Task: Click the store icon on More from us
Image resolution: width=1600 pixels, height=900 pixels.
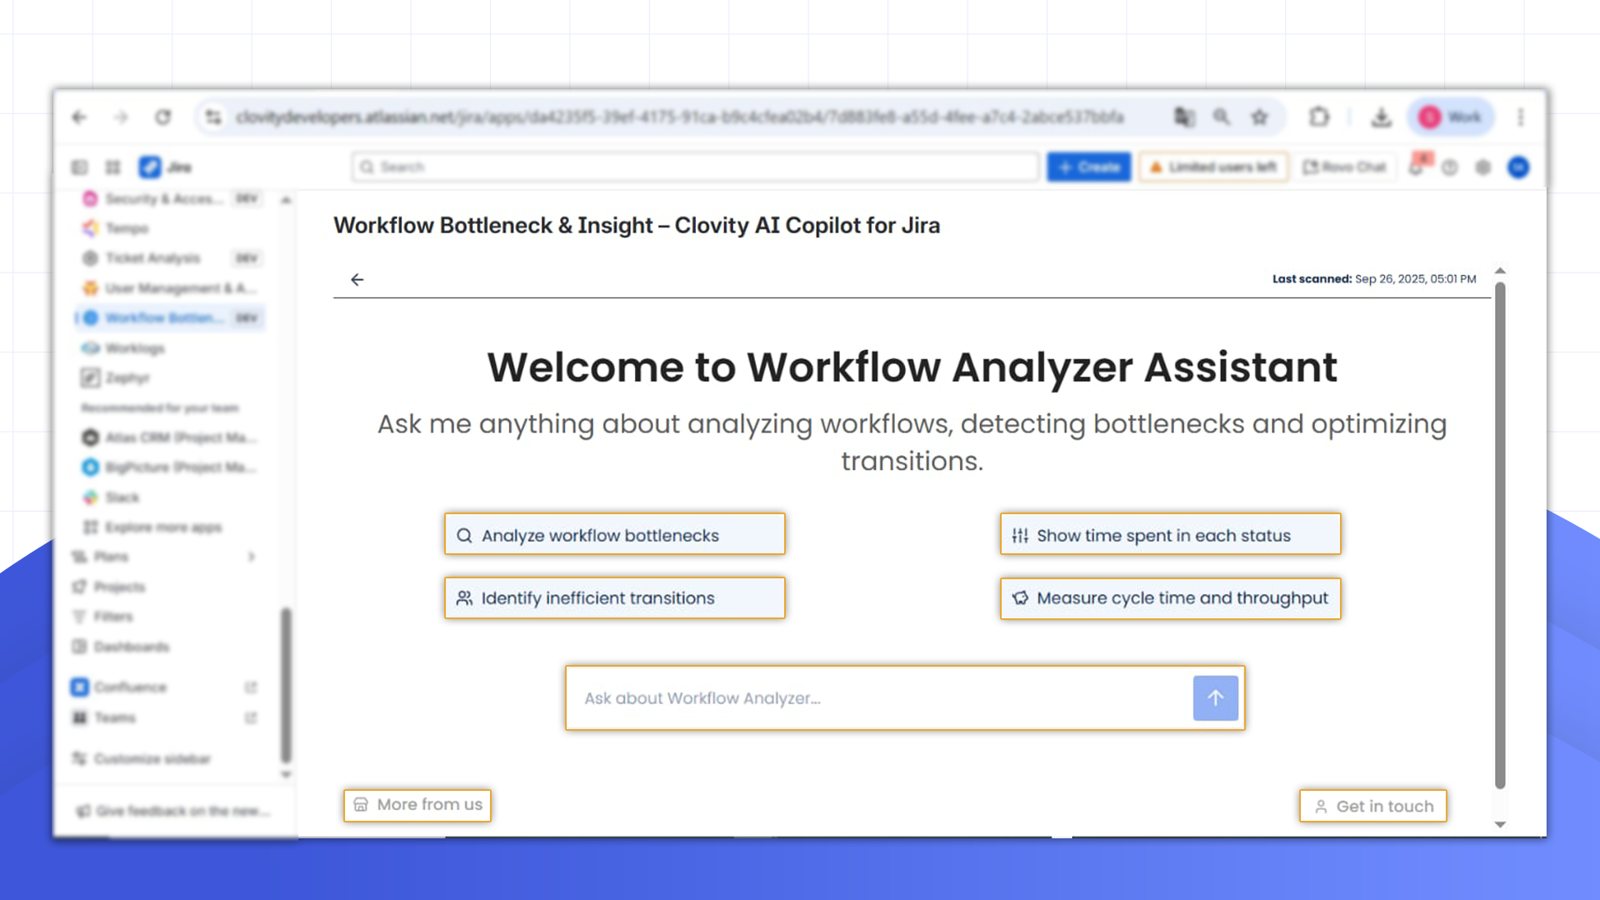Action: coord(361,805)
